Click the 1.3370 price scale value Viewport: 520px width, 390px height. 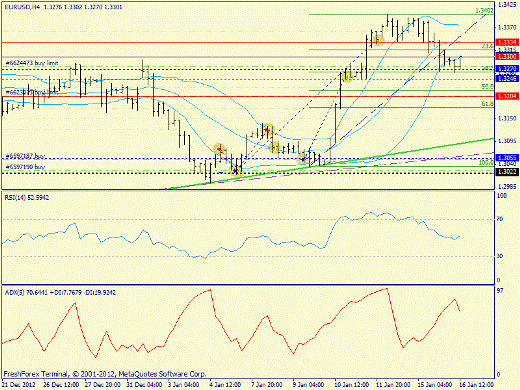[x=507, y=27]
